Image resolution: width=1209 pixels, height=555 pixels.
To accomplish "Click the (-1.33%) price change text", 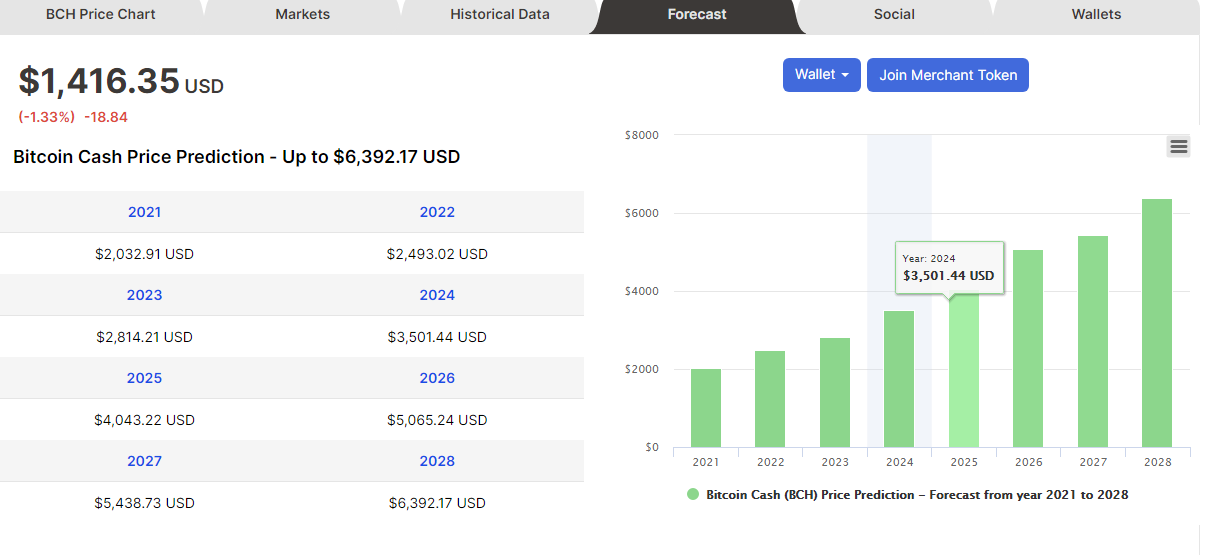I will click(46, 117).
